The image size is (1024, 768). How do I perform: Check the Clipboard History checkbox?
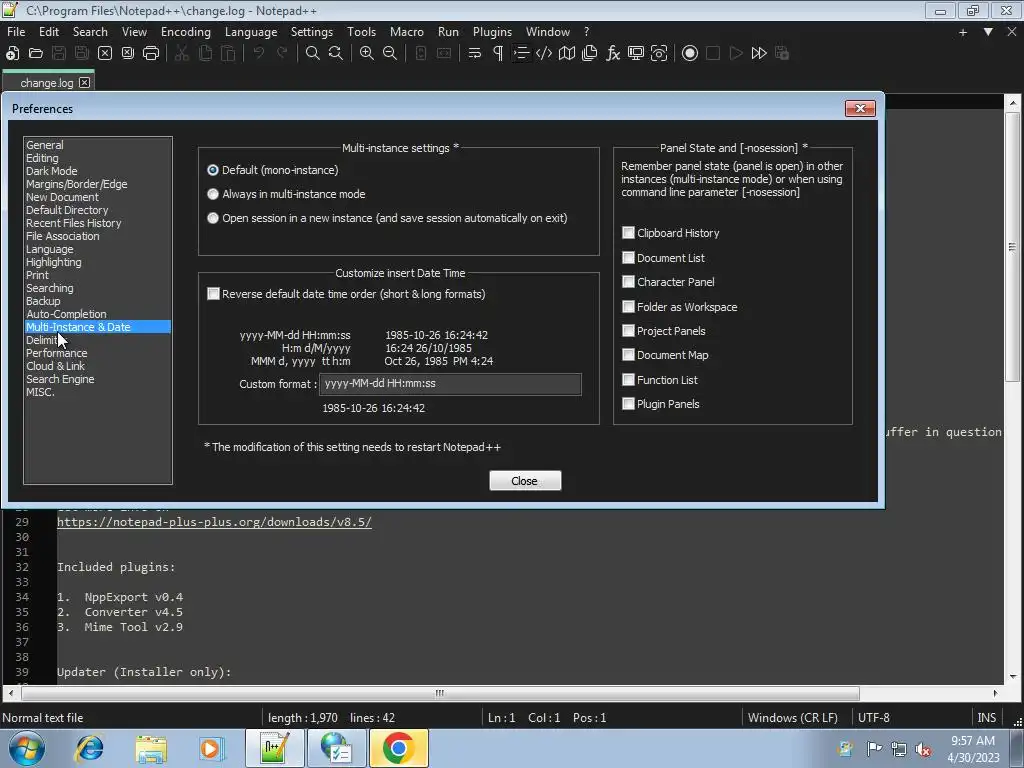(x=628, y=232)
